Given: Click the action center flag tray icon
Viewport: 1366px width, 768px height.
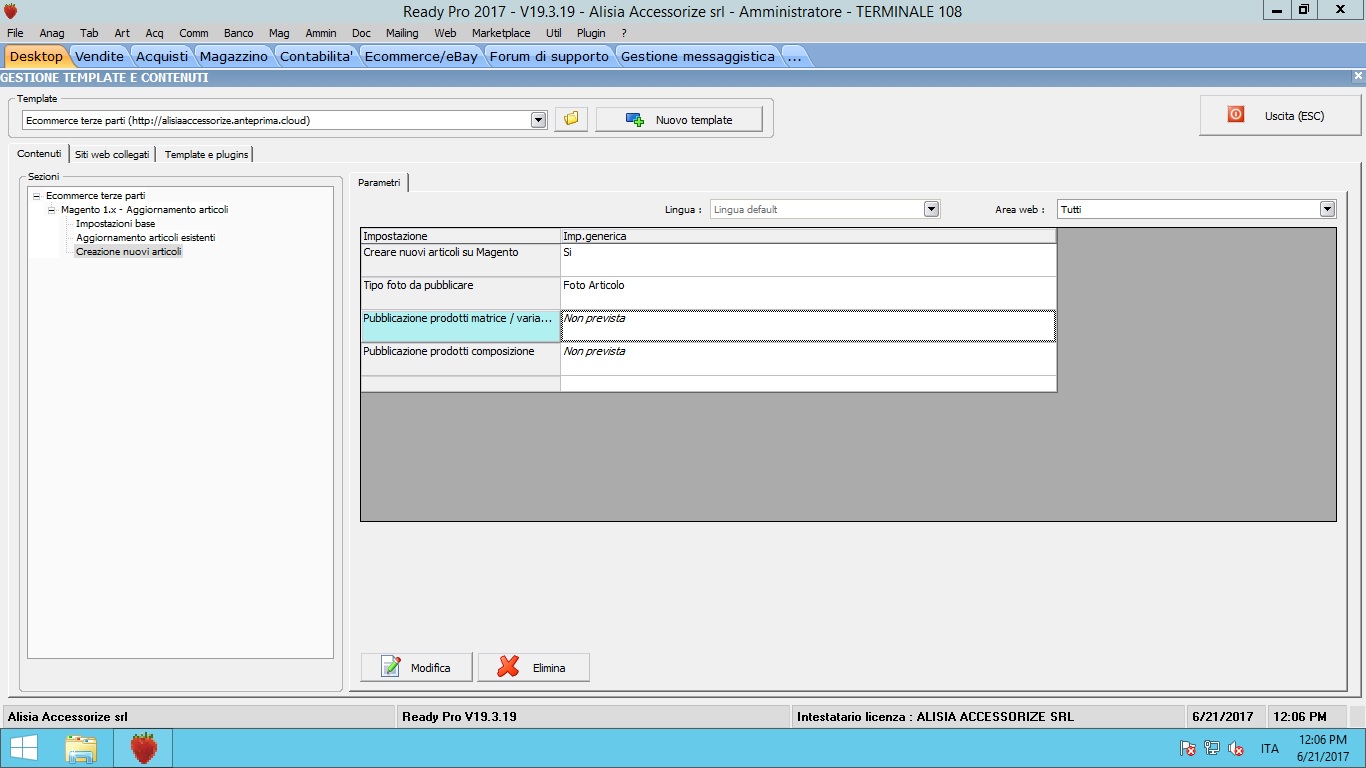Looking at the screenshot, I should (1188, 748).
